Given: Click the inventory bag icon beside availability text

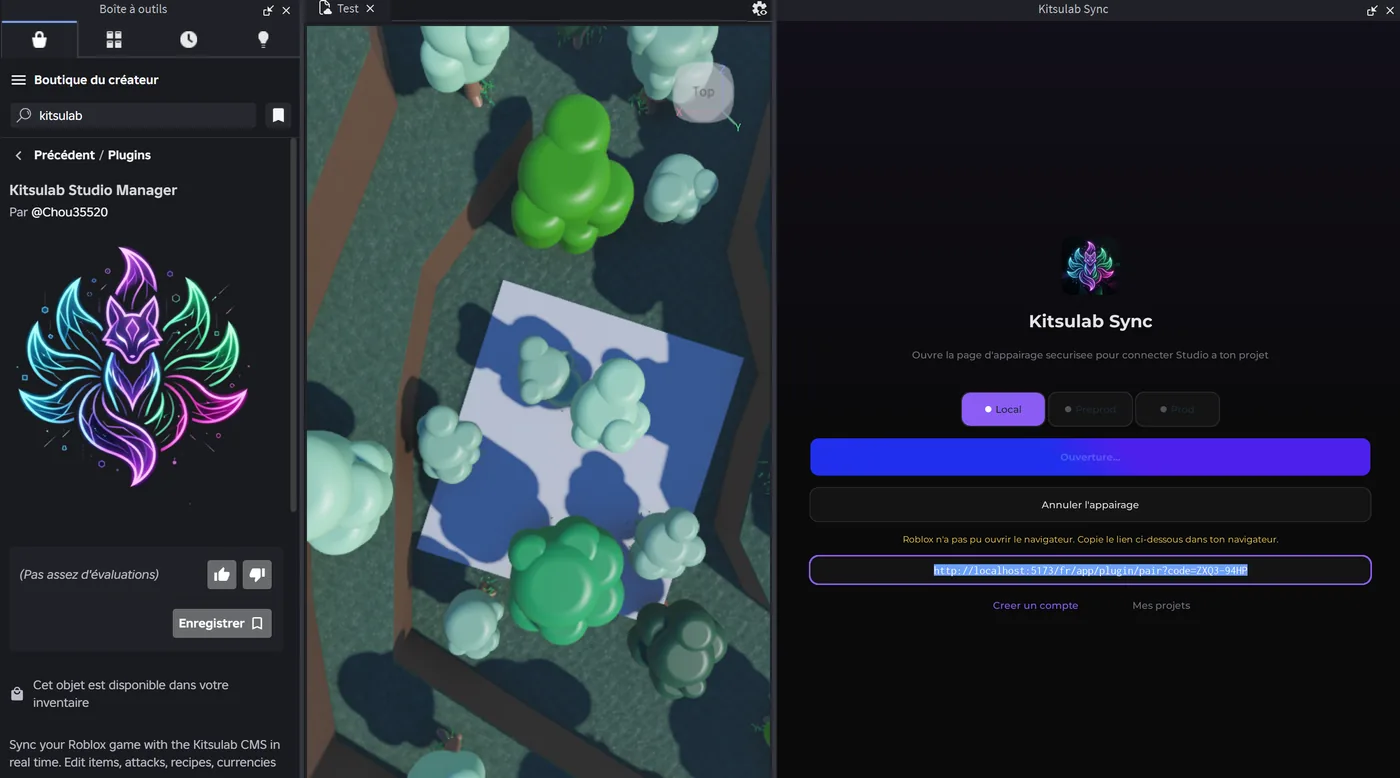Looking at the screenshot, I should pyautogui.click(x=17, y=694).
